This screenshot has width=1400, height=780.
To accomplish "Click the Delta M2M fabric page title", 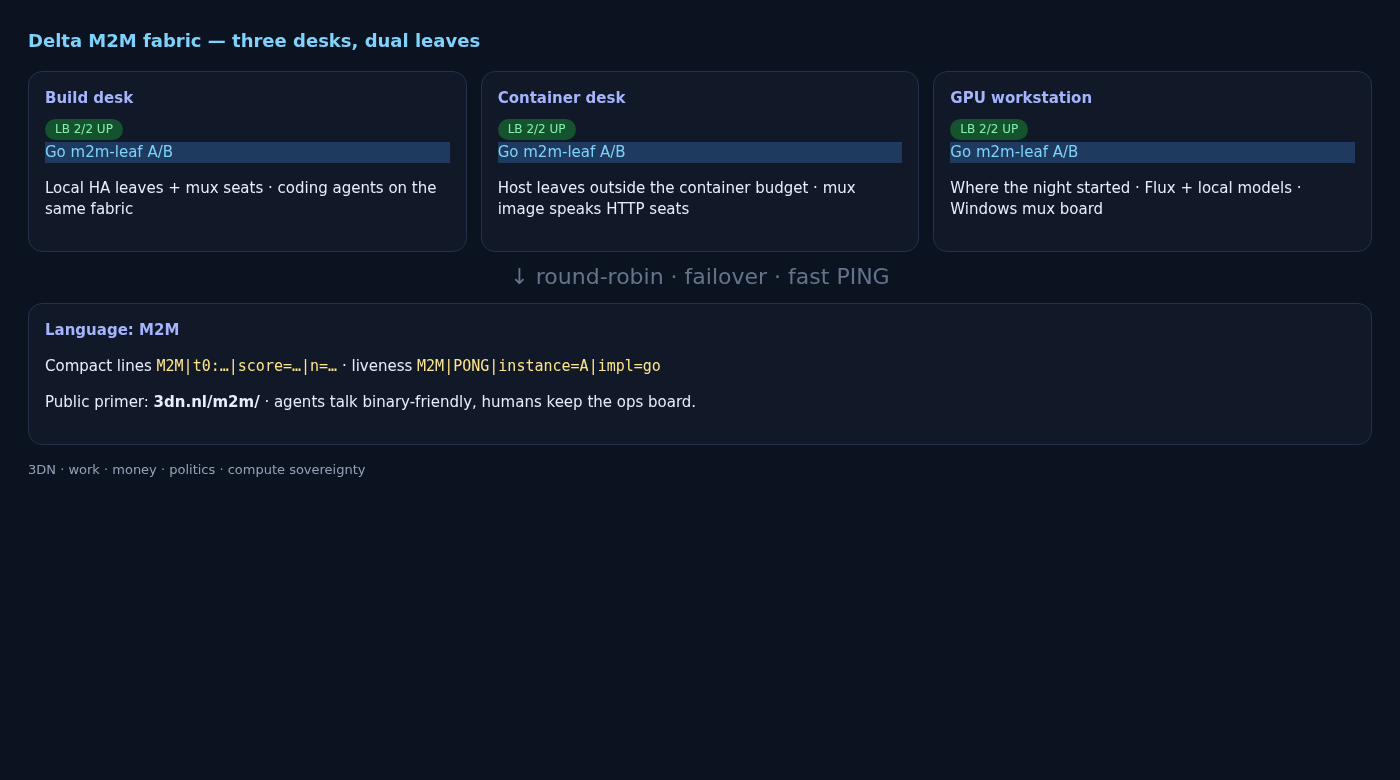I will [x=254, y=41].
